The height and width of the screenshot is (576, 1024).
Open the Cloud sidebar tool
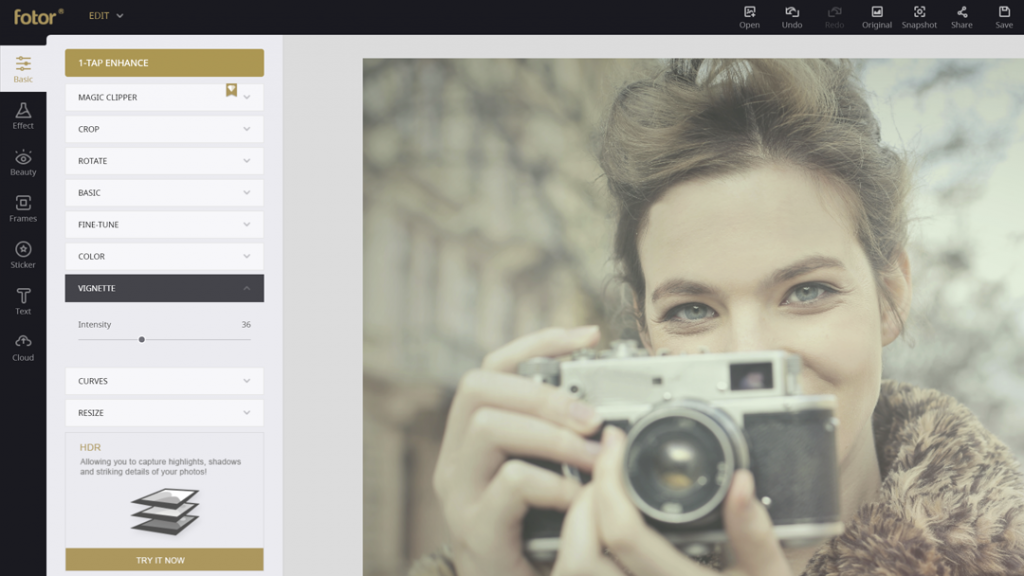click(x=23, y=347)
